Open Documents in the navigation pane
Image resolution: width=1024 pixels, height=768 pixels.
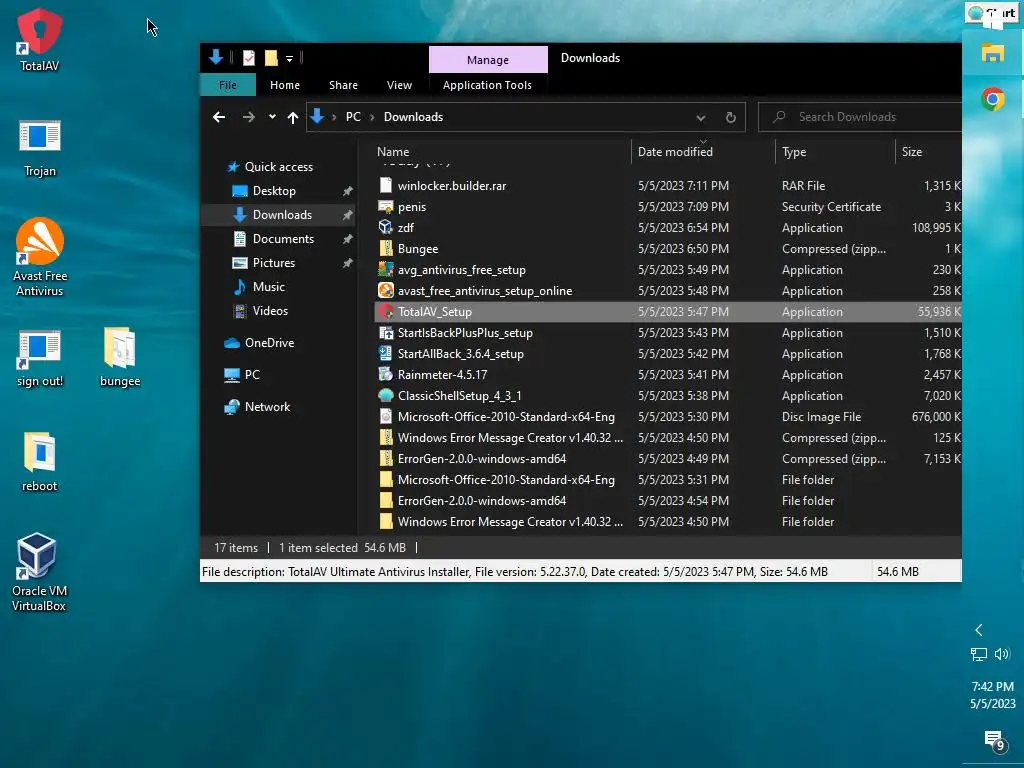pyautogui.click(x=283, y=239)
